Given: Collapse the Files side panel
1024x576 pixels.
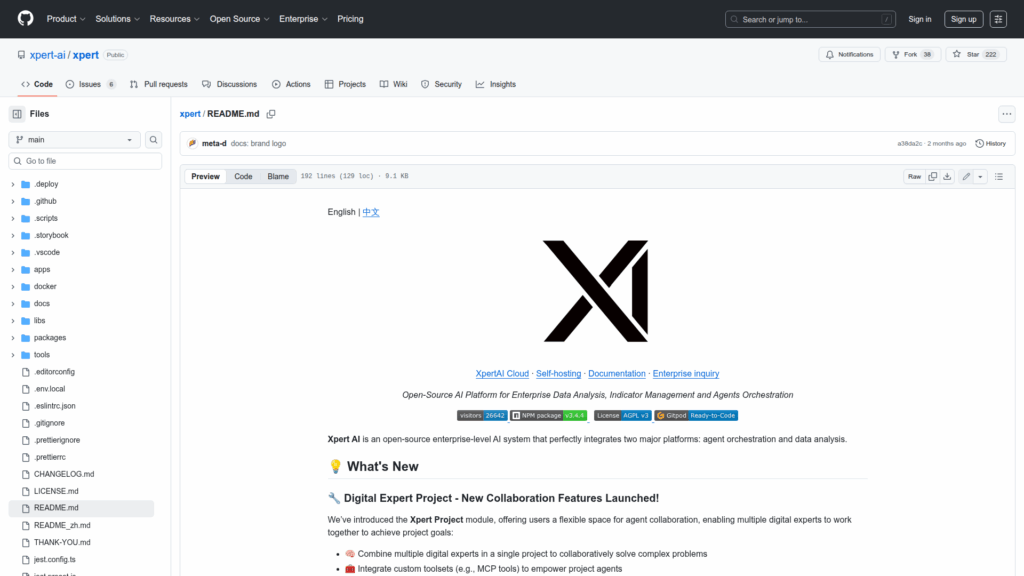Looking at the screenshot, I should (17, 114).
